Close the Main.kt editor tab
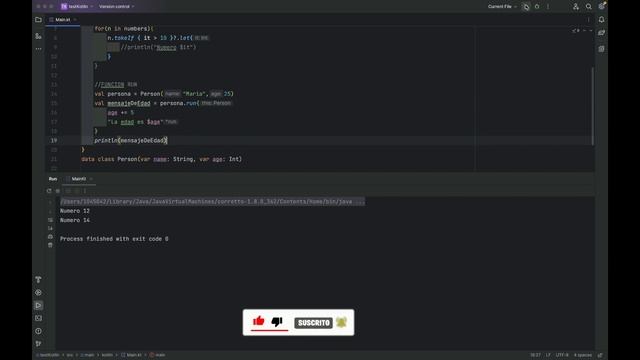Image resolution: width=640 pixels, height=360 pixels. pos(75,20)
